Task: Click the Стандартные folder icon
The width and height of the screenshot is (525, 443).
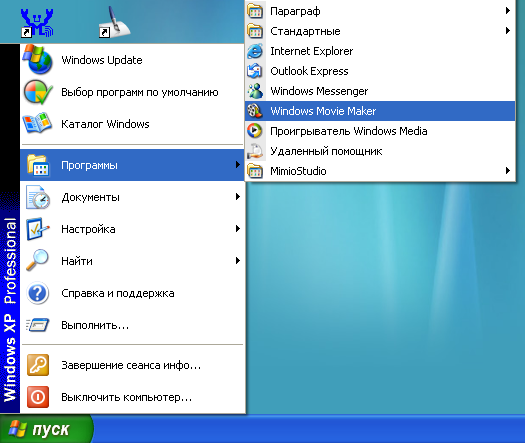Action: (255, 31)
